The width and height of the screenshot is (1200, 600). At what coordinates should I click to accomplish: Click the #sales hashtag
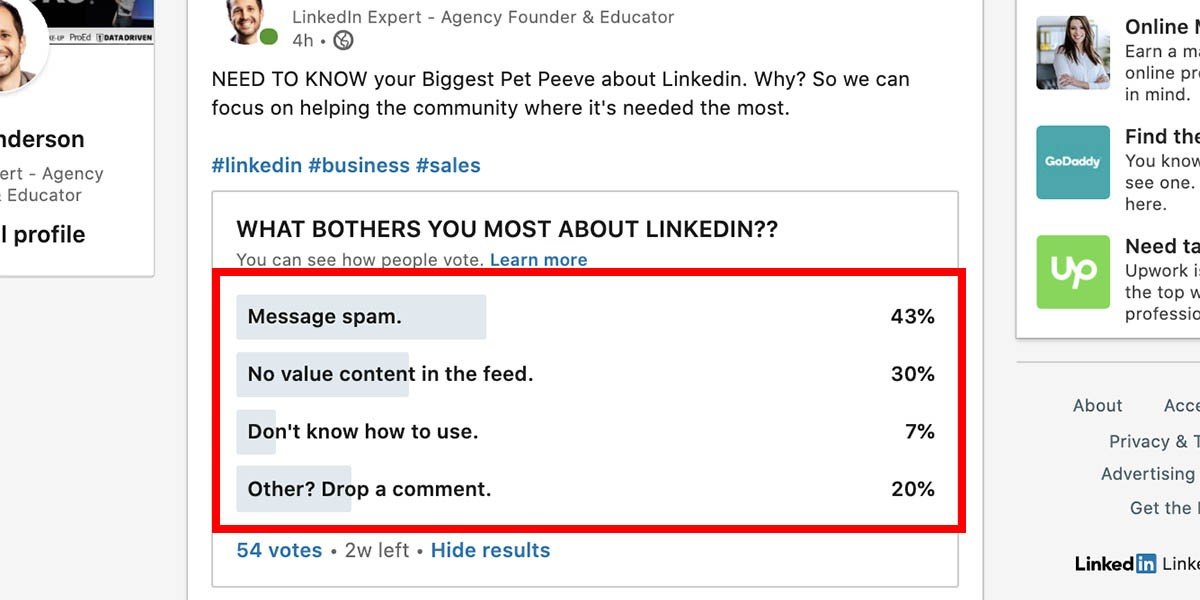448,165
